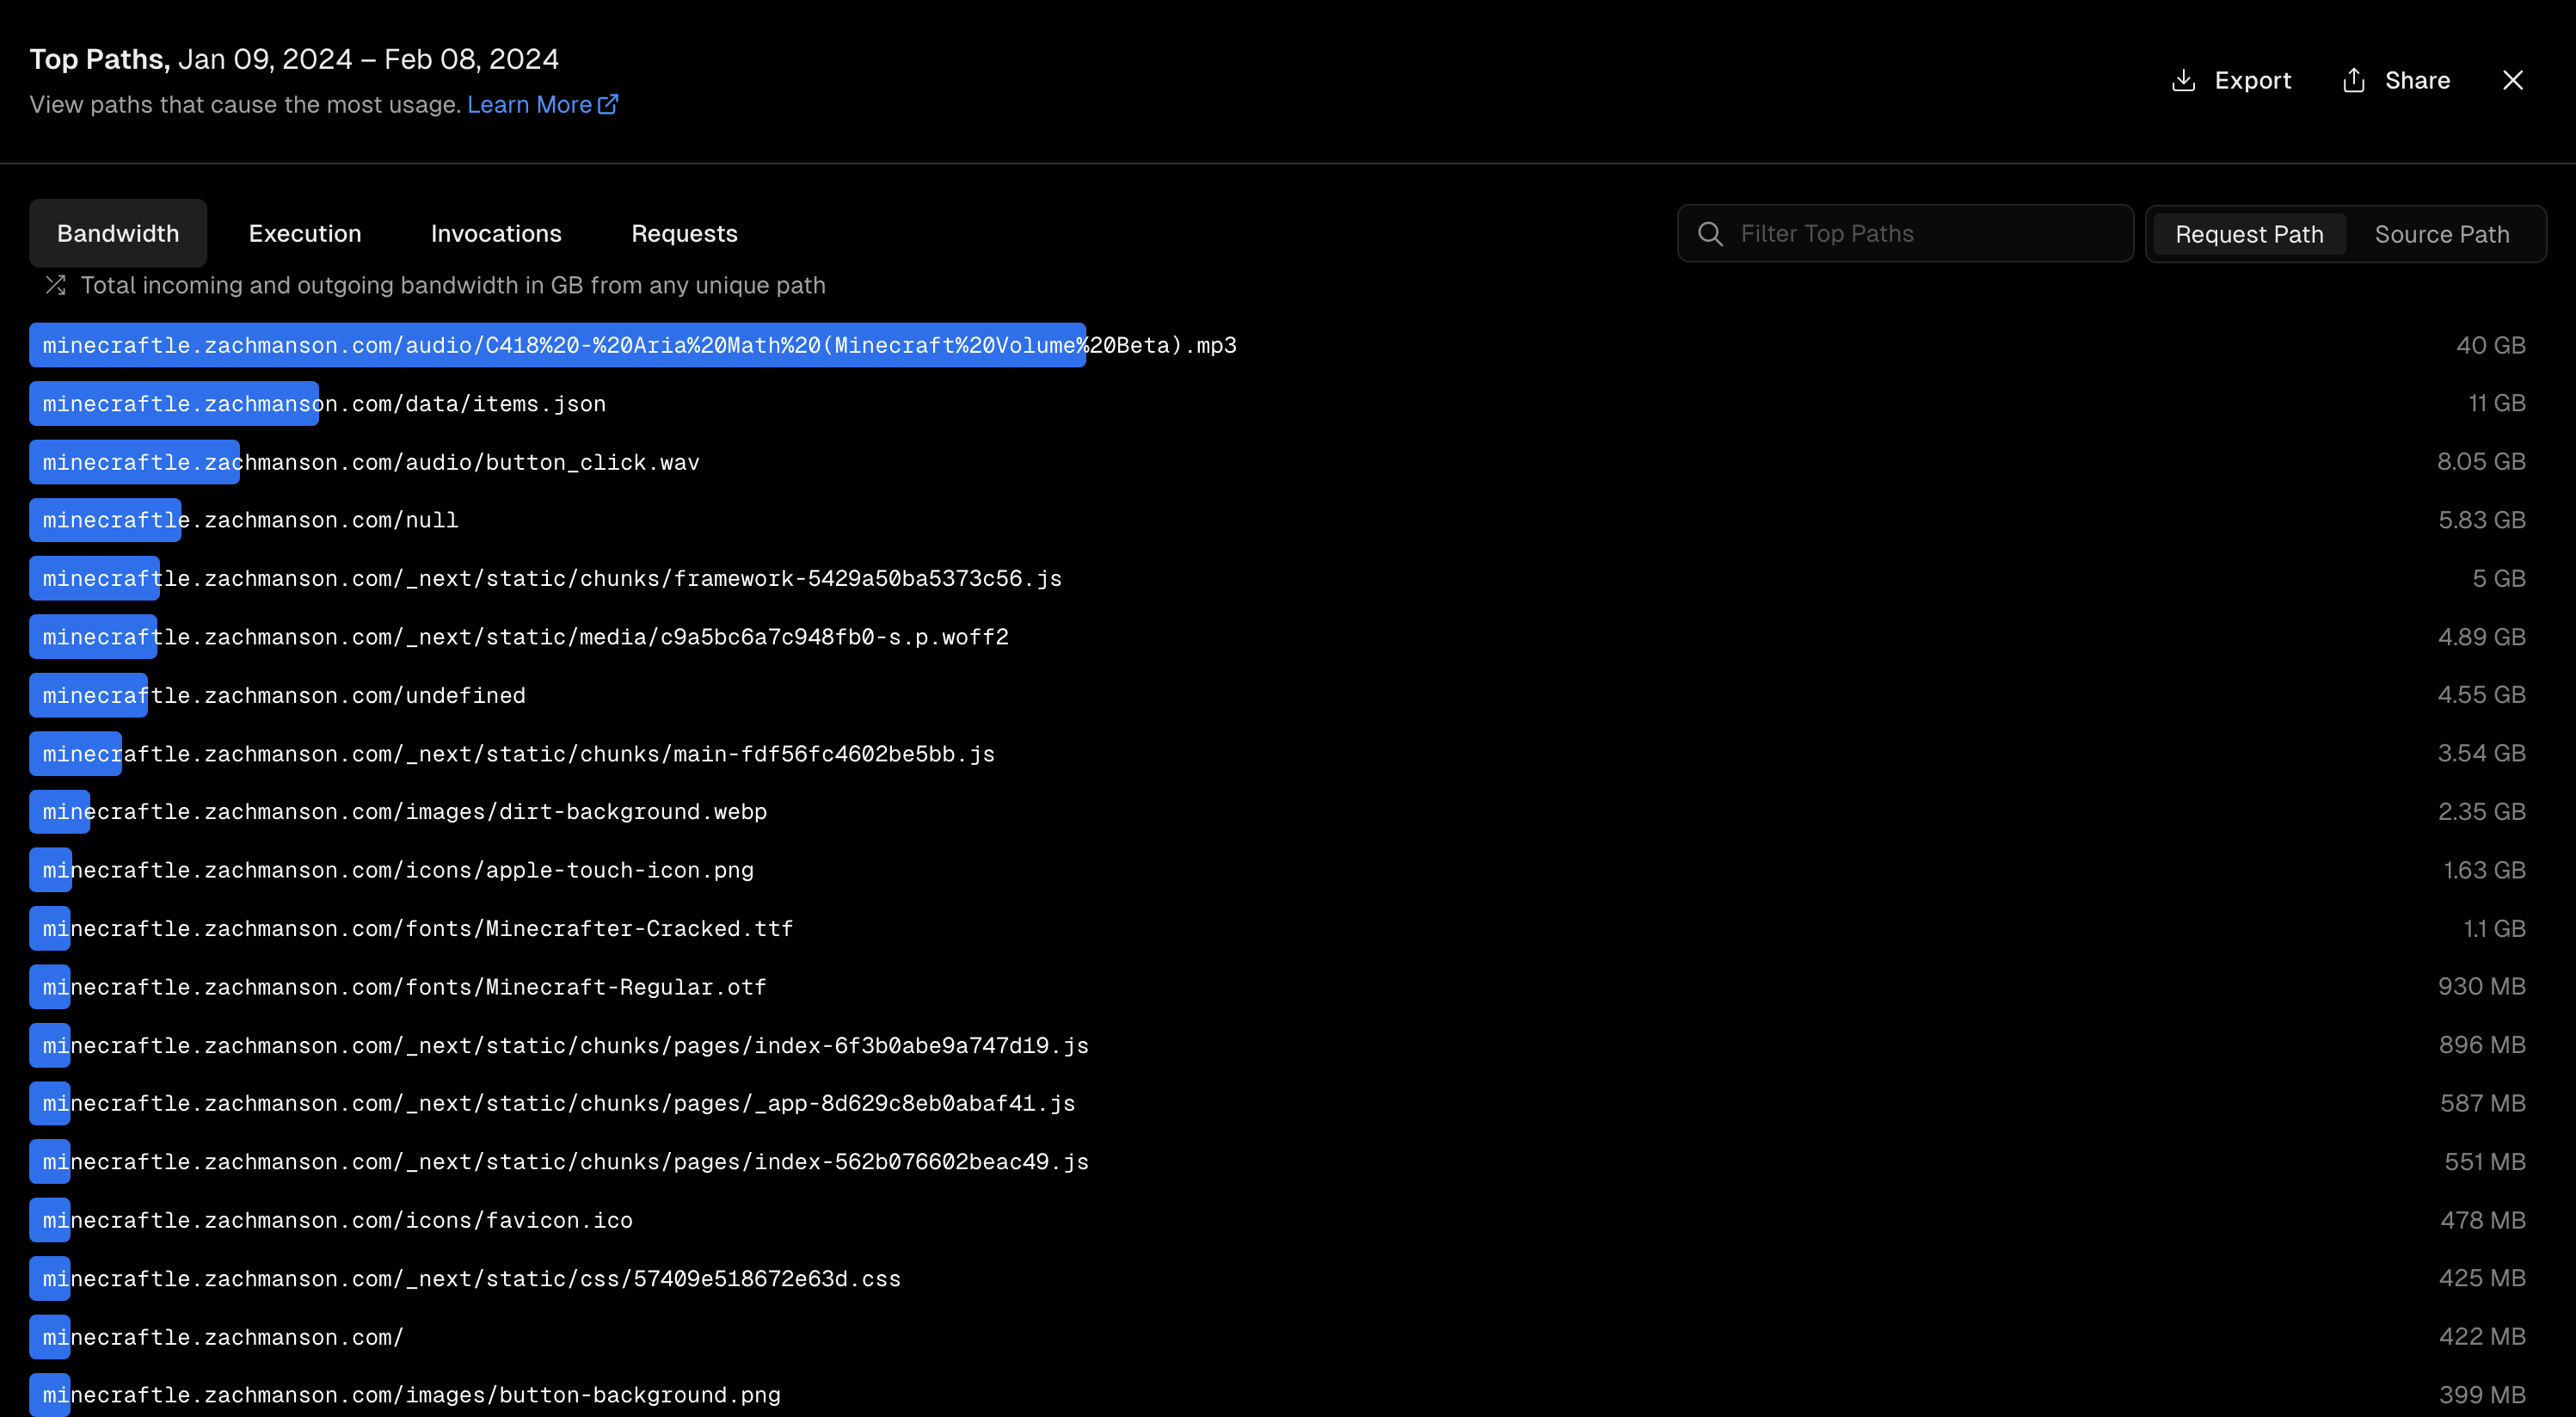Click the 587 MB bandwidth value

(2482, 1103)
